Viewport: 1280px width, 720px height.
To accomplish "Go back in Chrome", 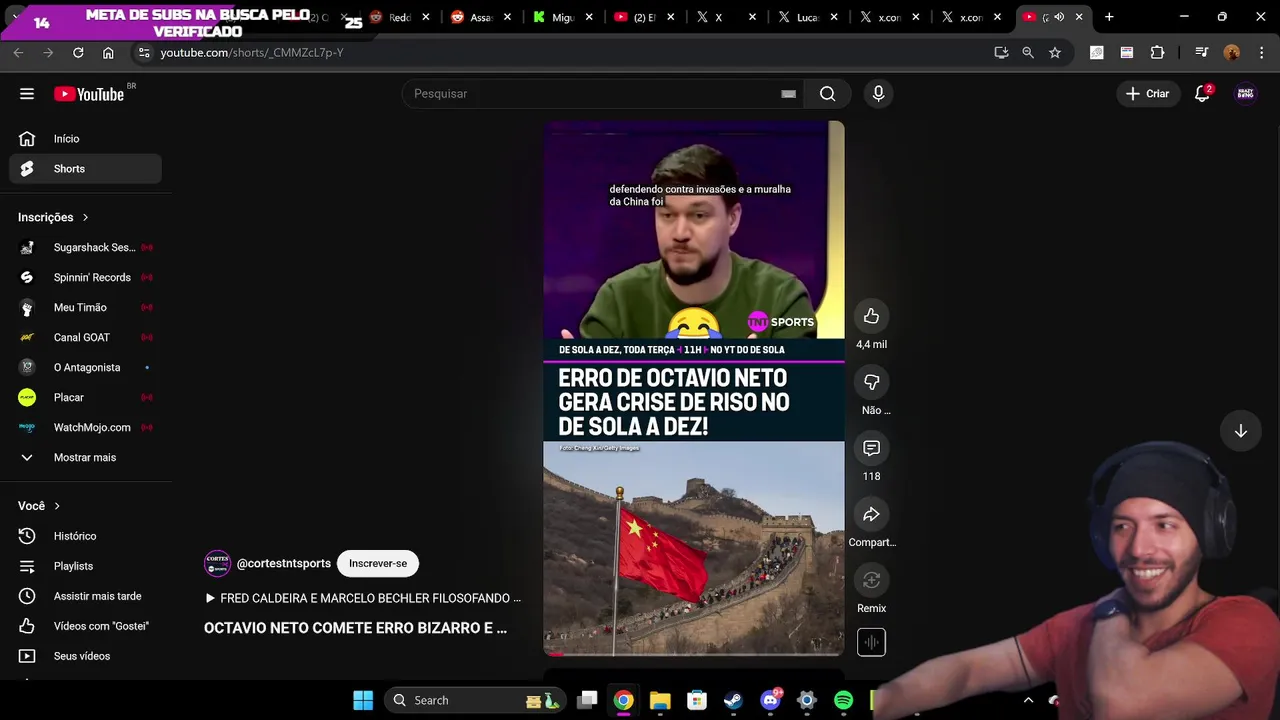I will (18, 52).
